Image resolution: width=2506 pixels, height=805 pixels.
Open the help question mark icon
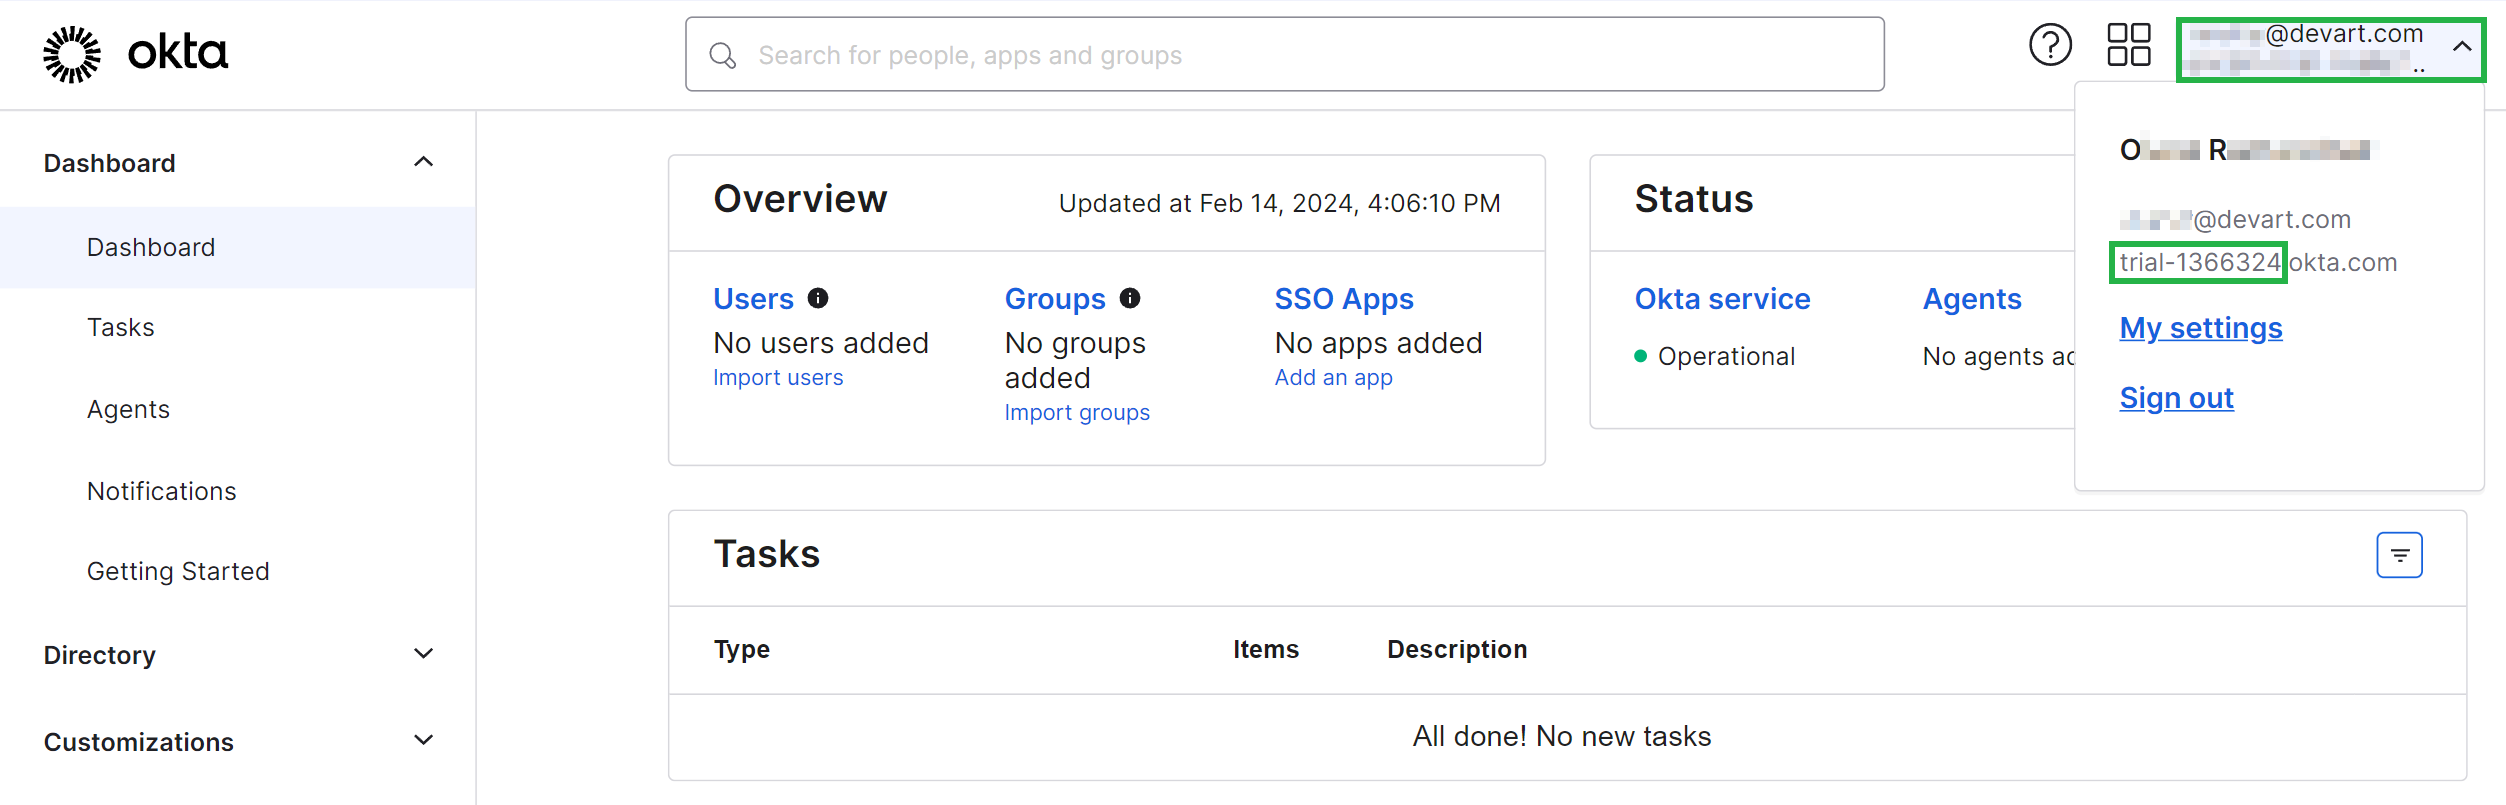pos(2050,45)
